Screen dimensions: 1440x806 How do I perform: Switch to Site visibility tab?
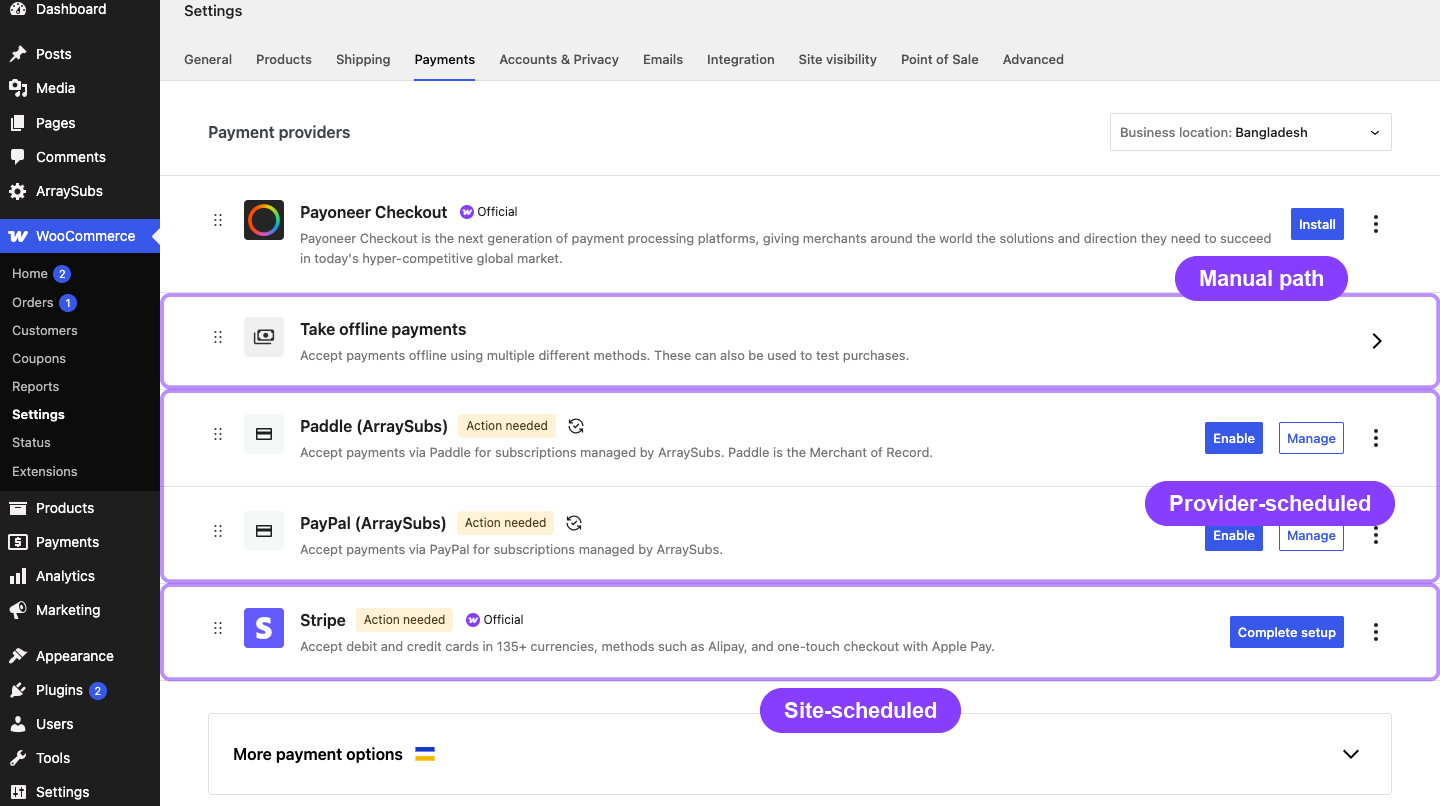pyautogui.click(x=838, y=59)
